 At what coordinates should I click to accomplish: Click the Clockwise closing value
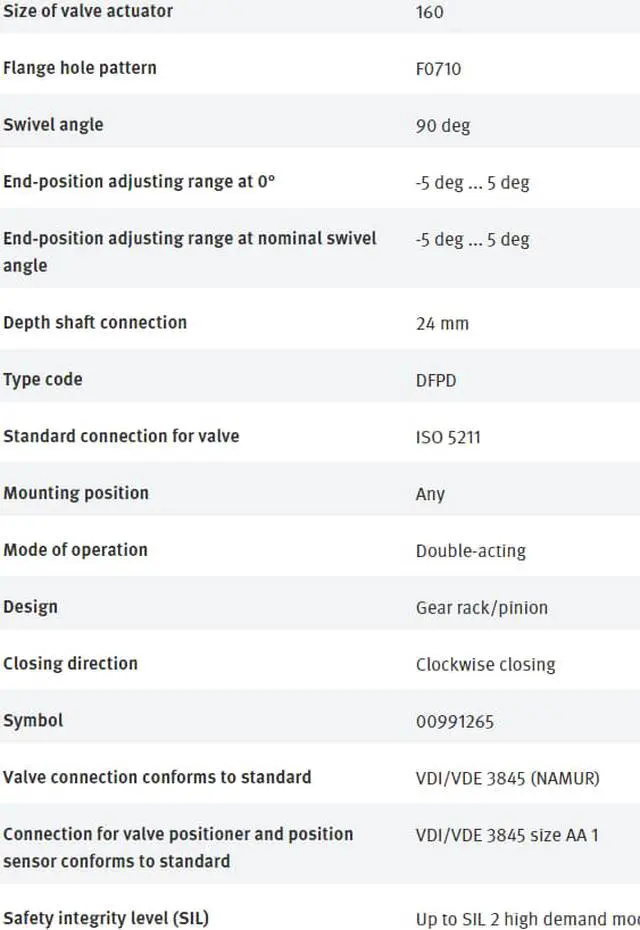tap(486, 664)
